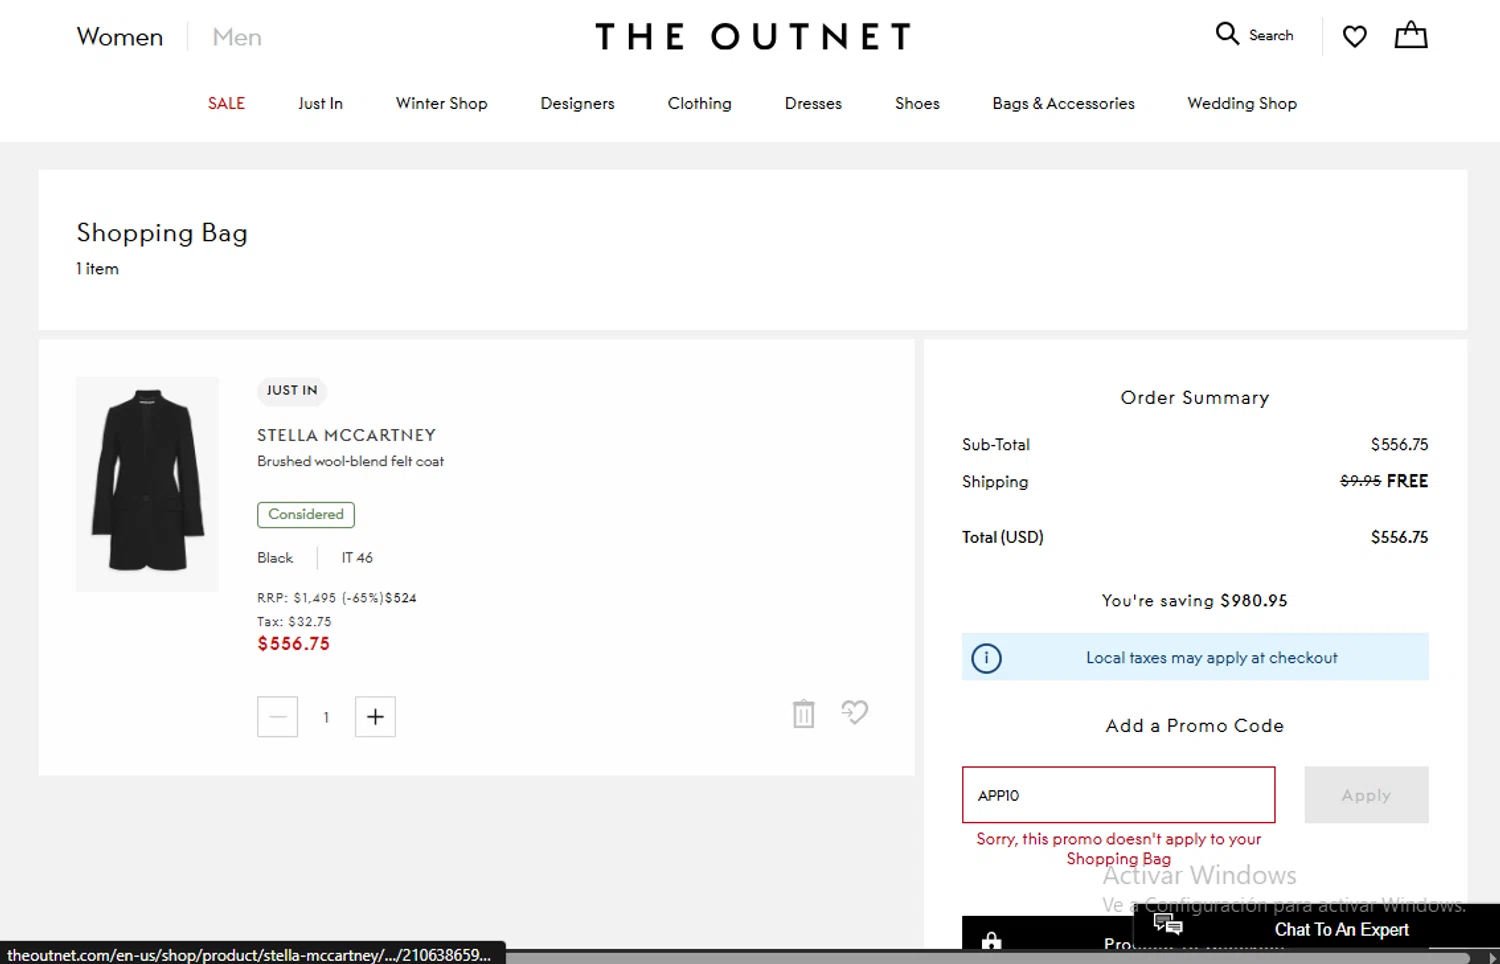Click the padlock icon on the checkout button

click(x=991, y=941)
